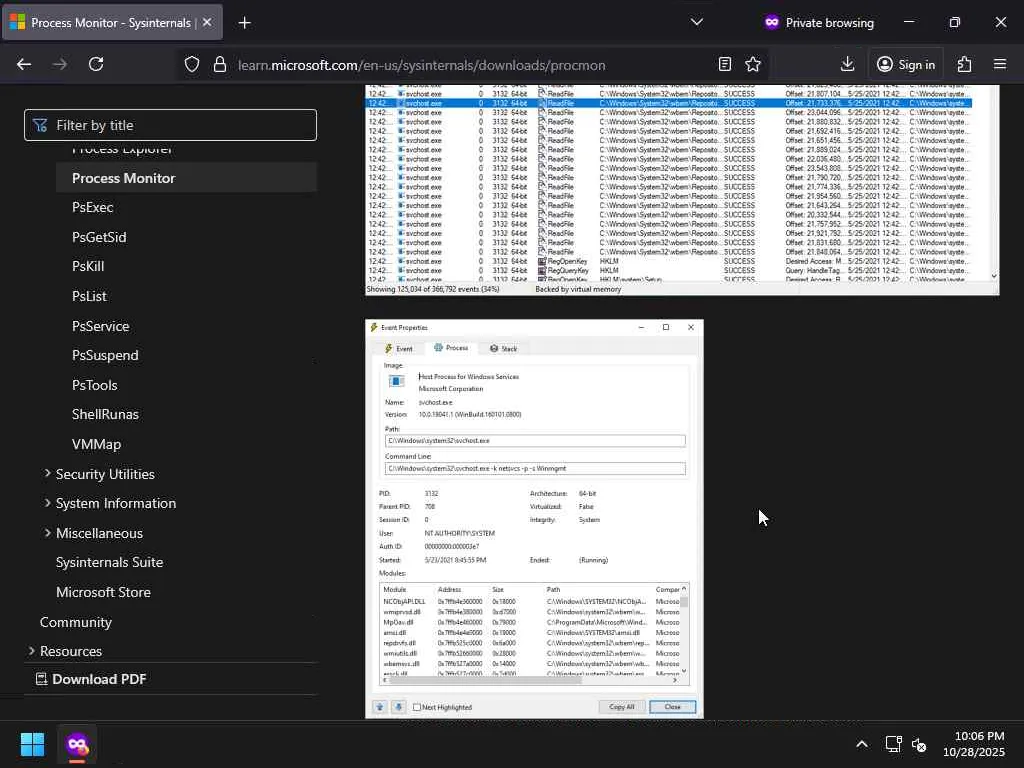1024x768 pixels.
Task: Open the PsTools article
Action: pos(95,385)
